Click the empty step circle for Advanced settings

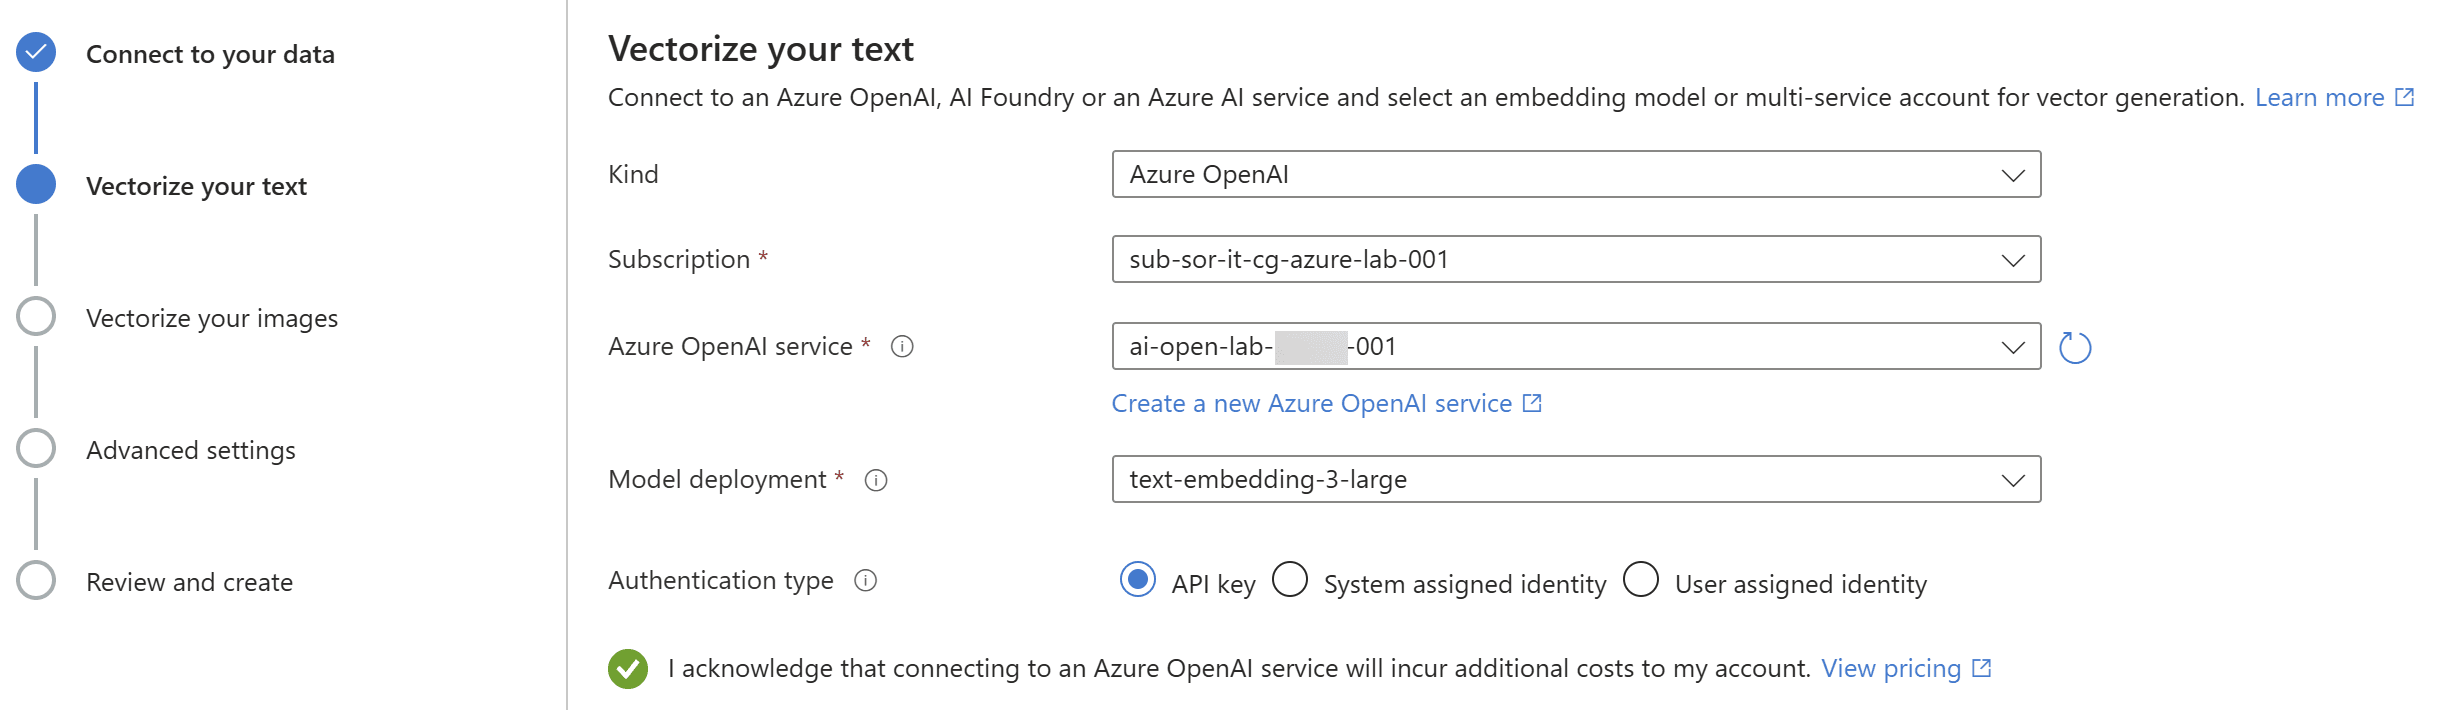(x=36, y=448)
